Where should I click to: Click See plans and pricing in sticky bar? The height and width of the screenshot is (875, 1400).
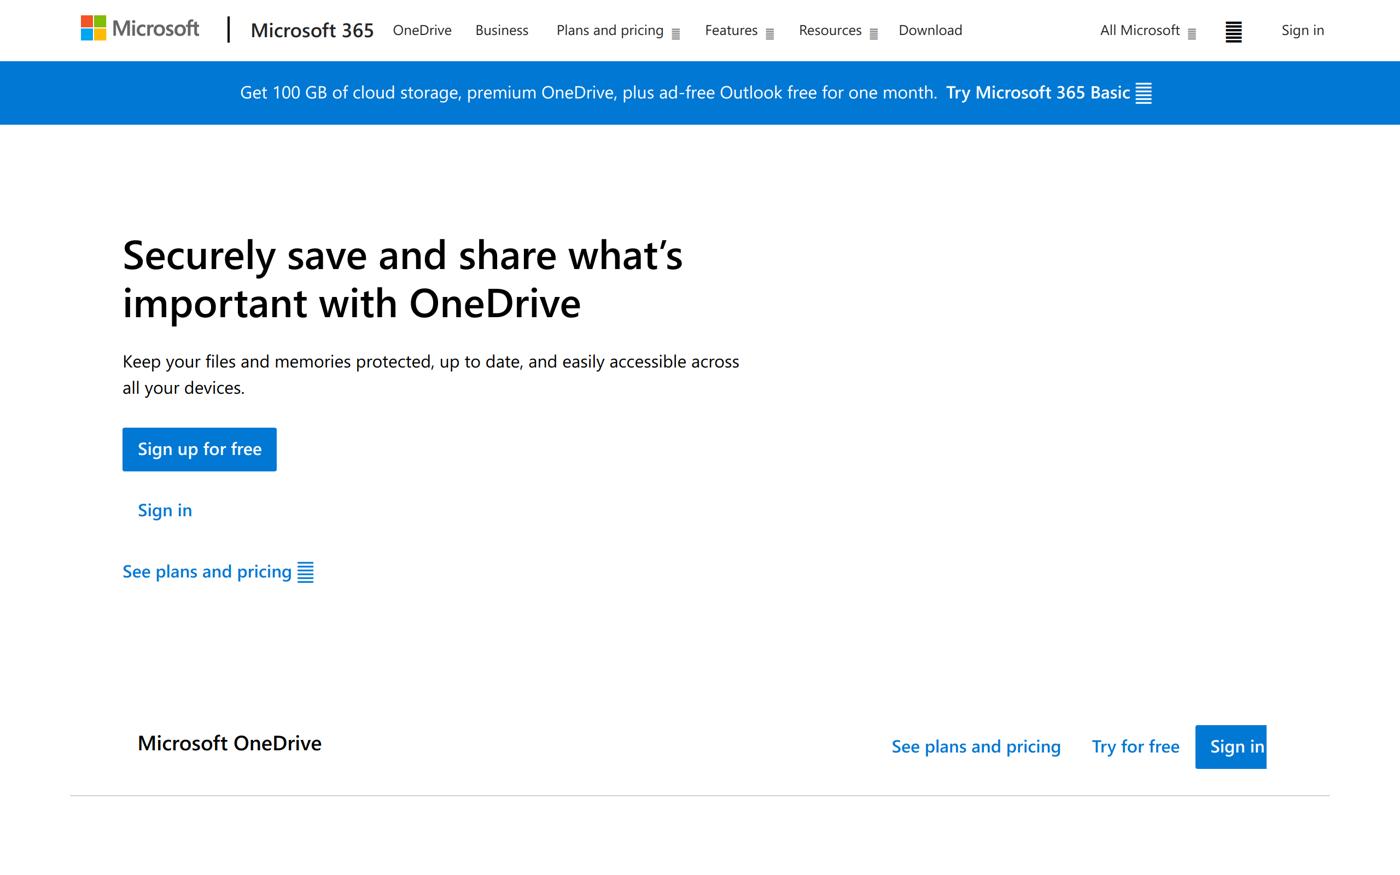point(976,747)
